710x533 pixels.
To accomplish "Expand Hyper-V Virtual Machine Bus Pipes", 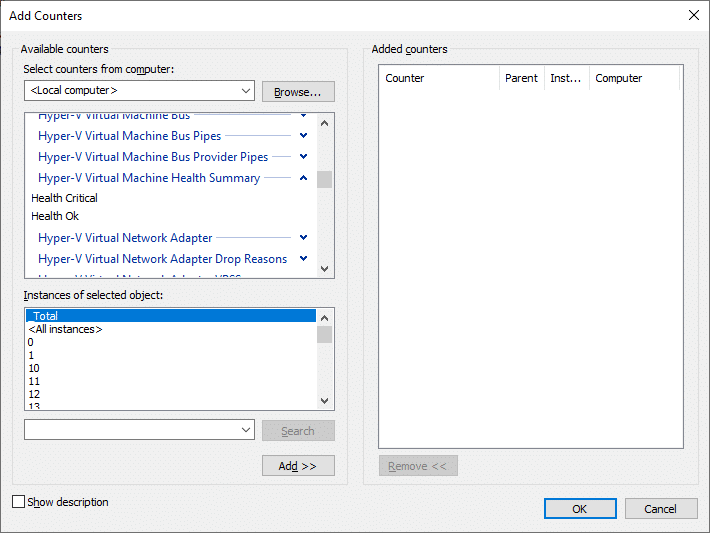I will point(303,135).
